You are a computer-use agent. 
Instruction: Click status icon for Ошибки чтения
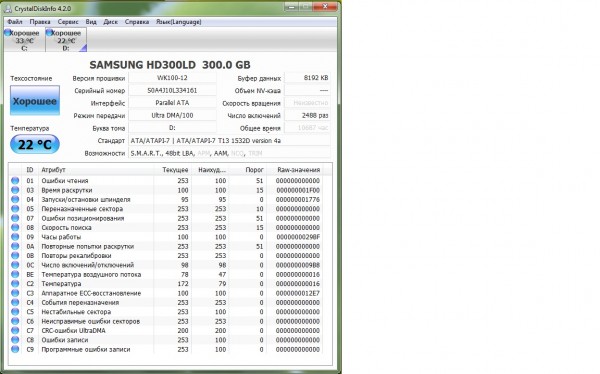point(15,181)
